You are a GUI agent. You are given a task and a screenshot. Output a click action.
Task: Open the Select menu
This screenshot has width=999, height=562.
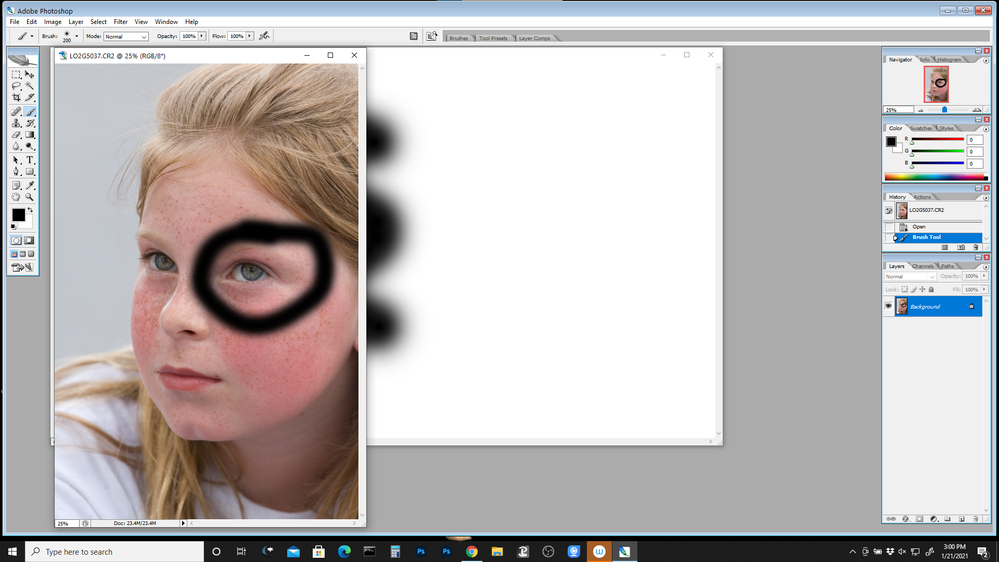click(98, 22)
